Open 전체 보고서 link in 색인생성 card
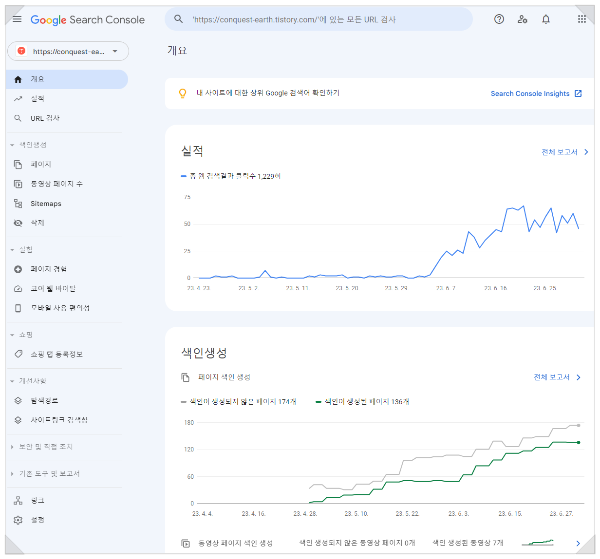 [x=557, y=377]
